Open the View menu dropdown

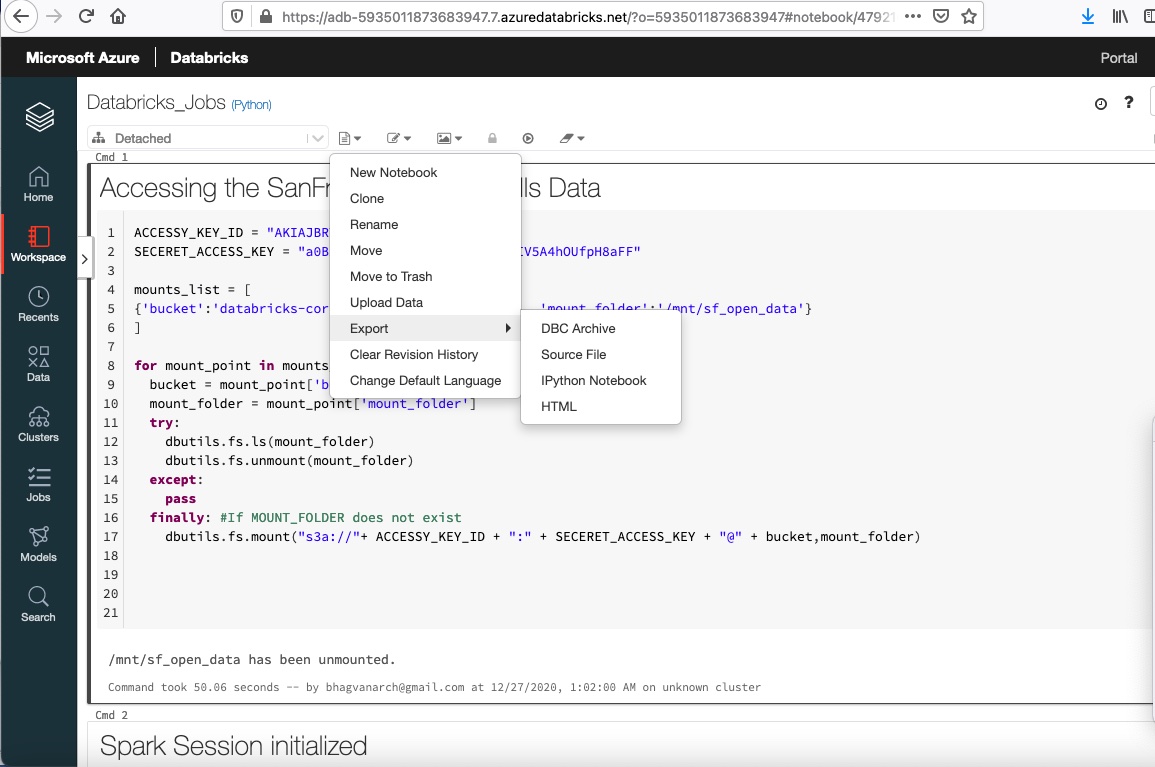[449, 138]
